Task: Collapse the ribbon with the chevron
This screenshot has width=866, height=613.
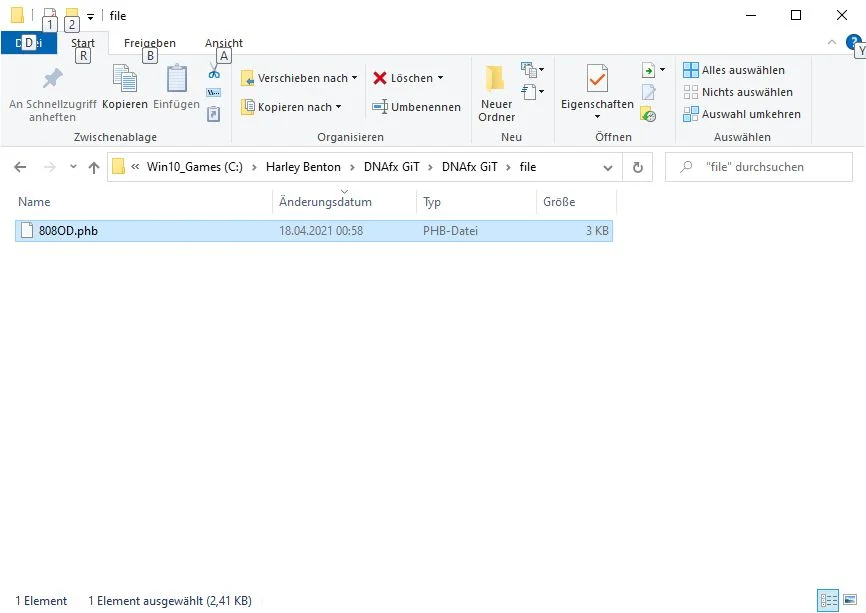Action: (832, 43)
